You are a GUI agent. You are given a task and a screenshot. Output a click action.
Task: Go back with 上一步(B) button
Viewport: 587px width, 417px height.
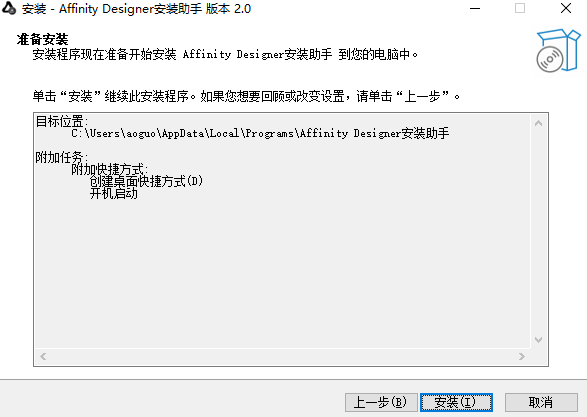pyautogui.click(x=381, y=402)
